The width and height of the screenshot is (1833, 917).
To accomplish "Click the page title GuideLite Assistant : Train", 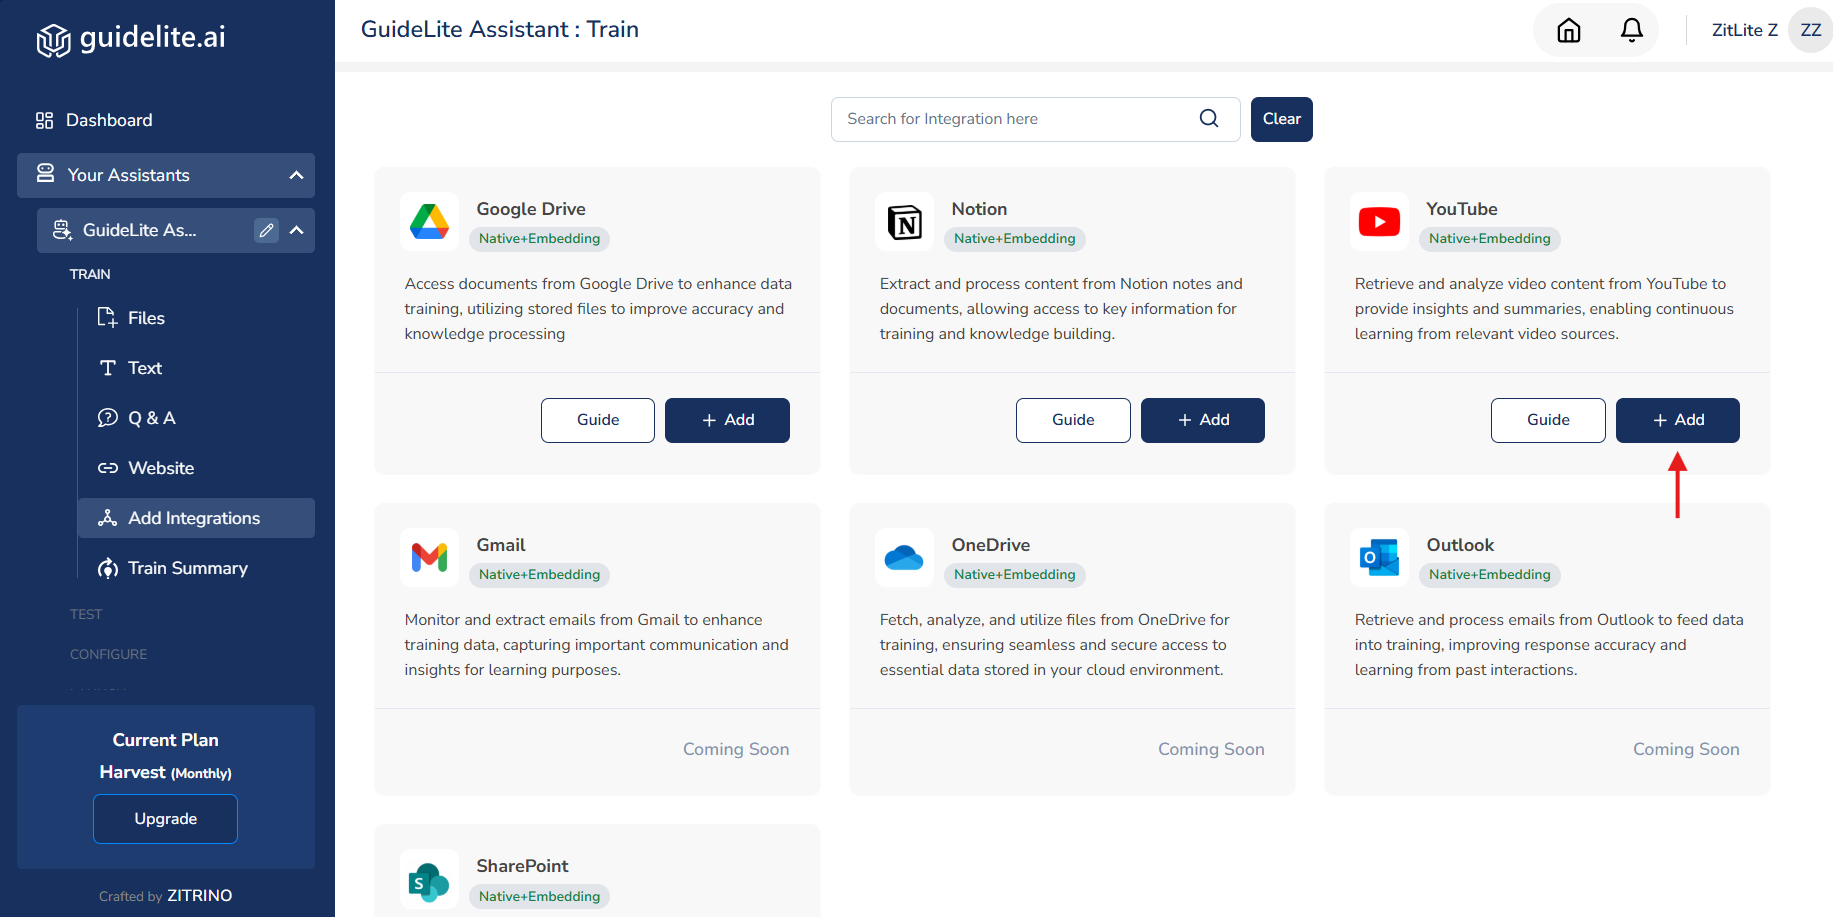I will (x=499, y=29).
